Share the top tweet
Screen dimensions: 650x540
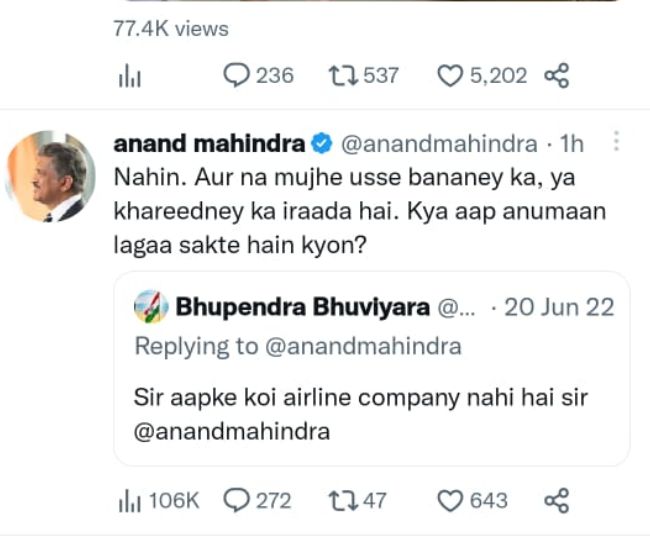point(556,75)
